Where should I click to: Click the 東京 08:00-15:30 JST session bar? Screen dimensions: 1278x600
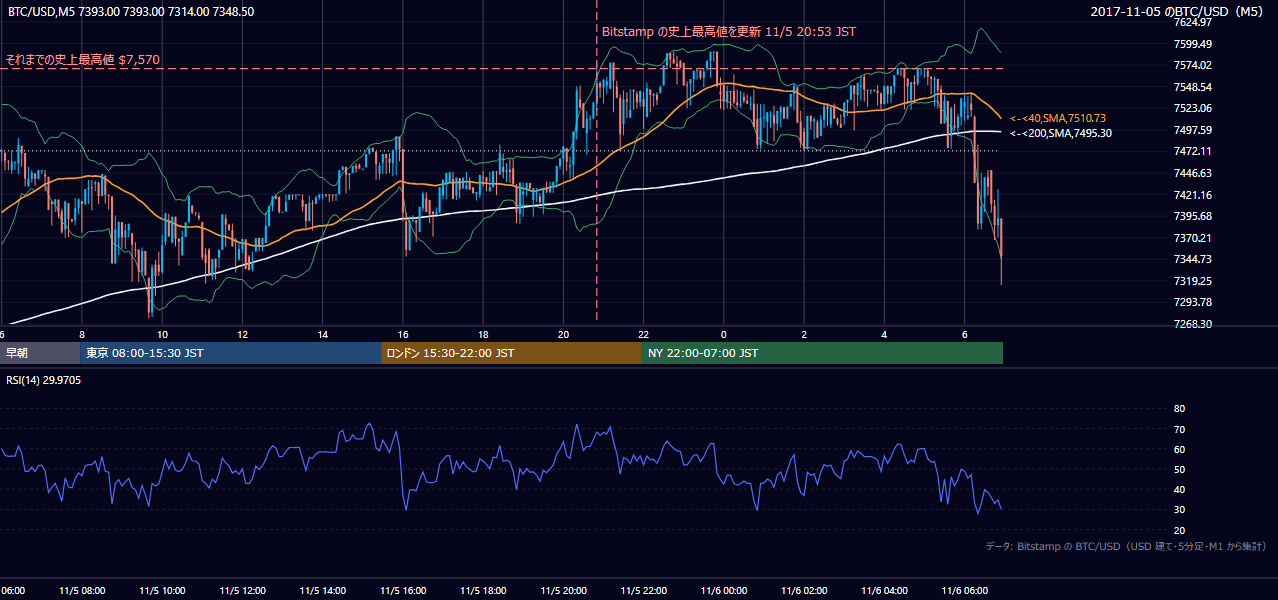click(230, 353)
